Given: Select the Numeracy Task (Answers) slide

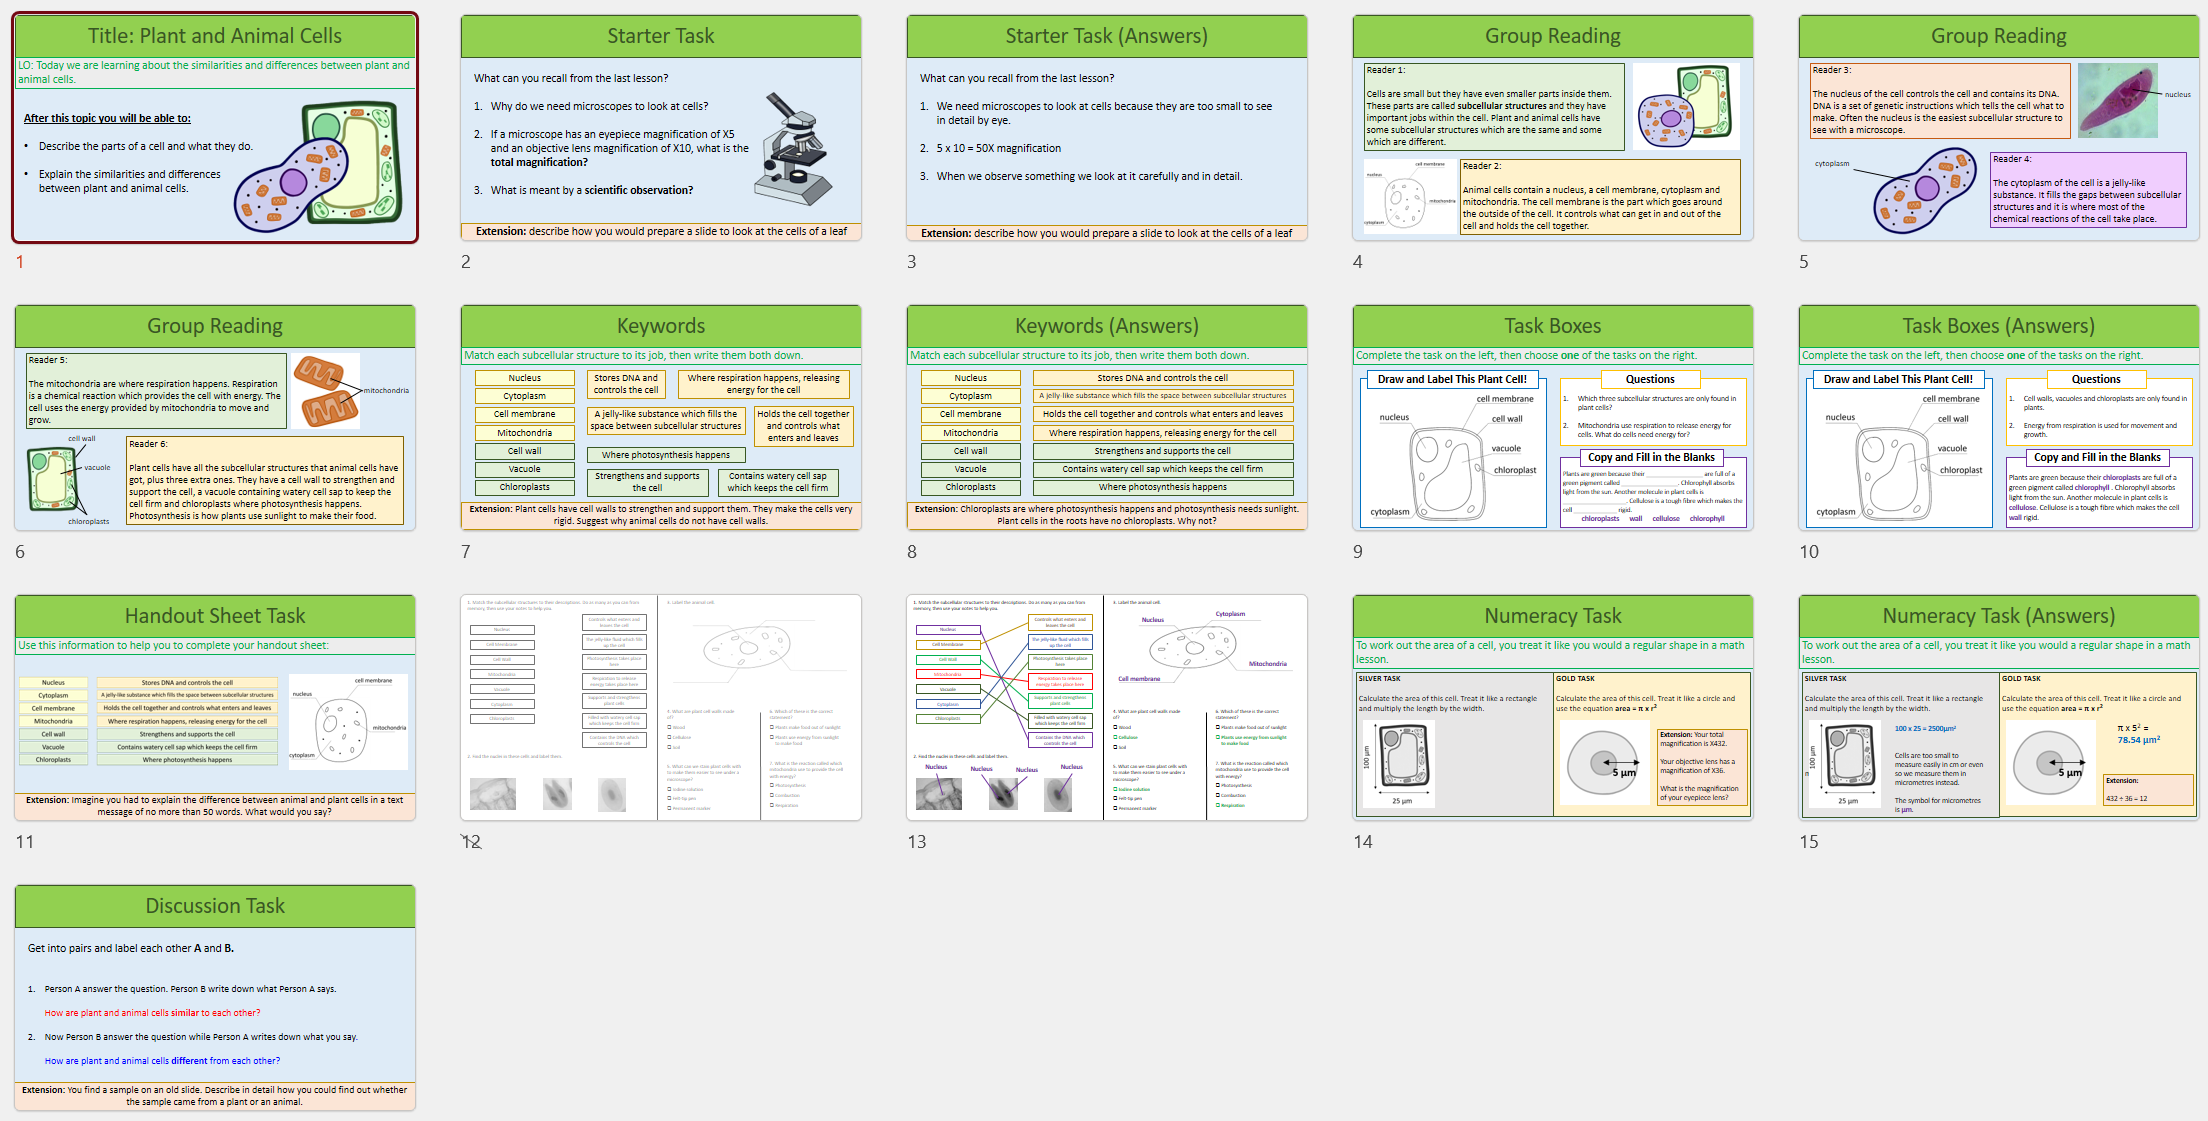Looking at the screenshot, I should pyautogui.click(x=1998, y=708).
